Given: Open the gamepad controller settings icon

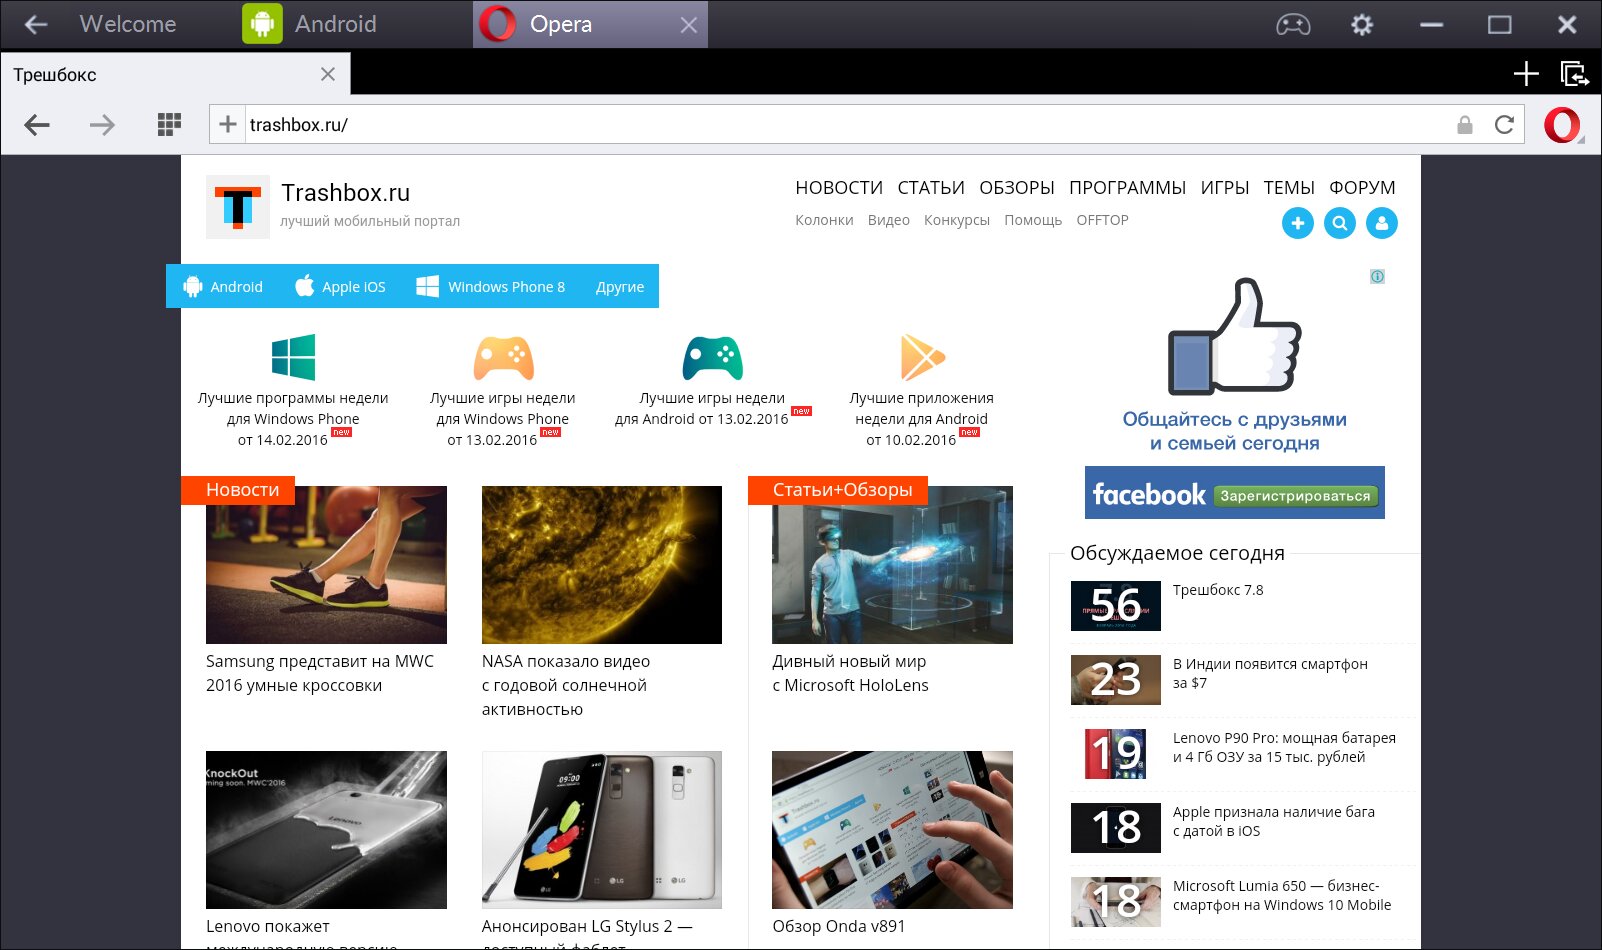Looking at the screenshot, I should pyautogui.click(x=1293, y=24).
